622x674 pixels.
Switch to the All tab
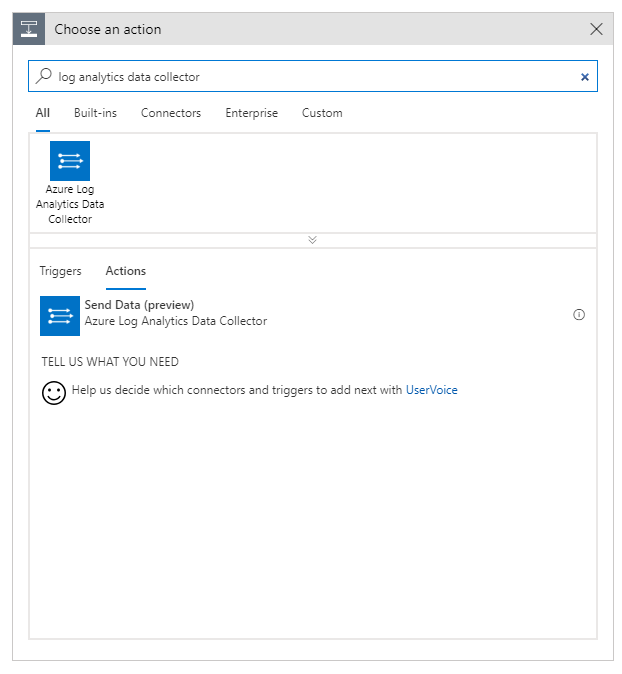point(43,113)
